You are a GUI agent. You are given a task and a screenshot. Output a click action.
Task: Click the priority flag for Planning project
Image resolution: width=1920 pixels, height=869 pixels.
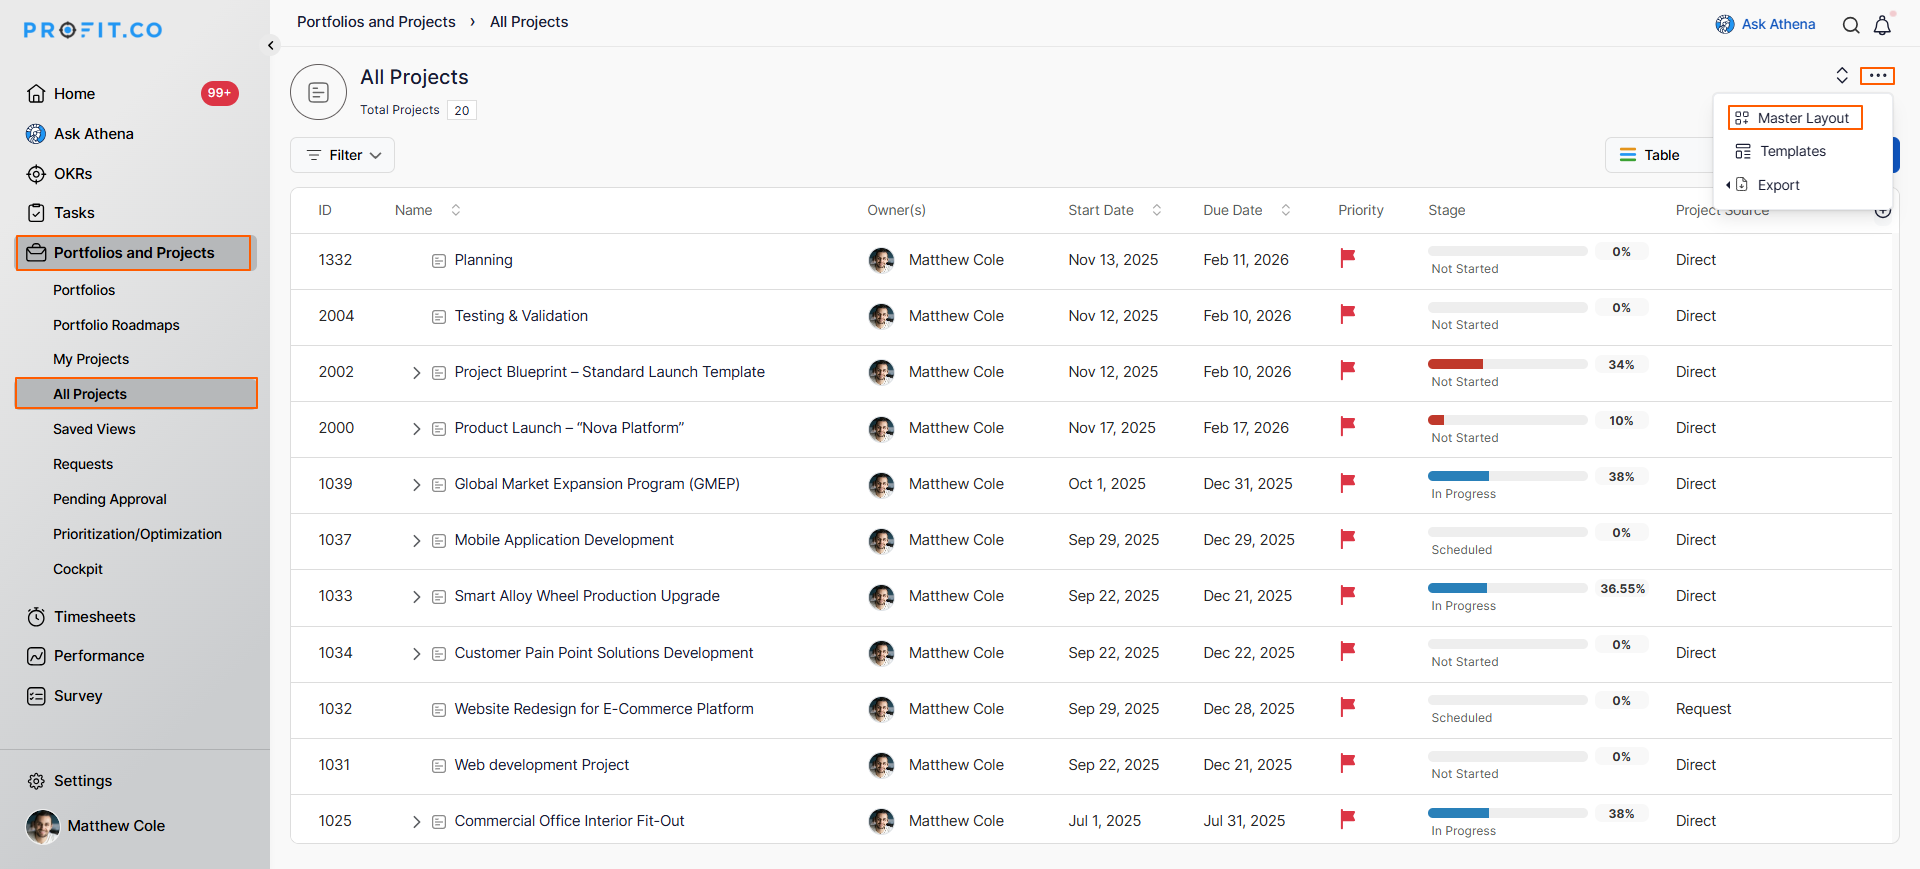(1347, 258)
